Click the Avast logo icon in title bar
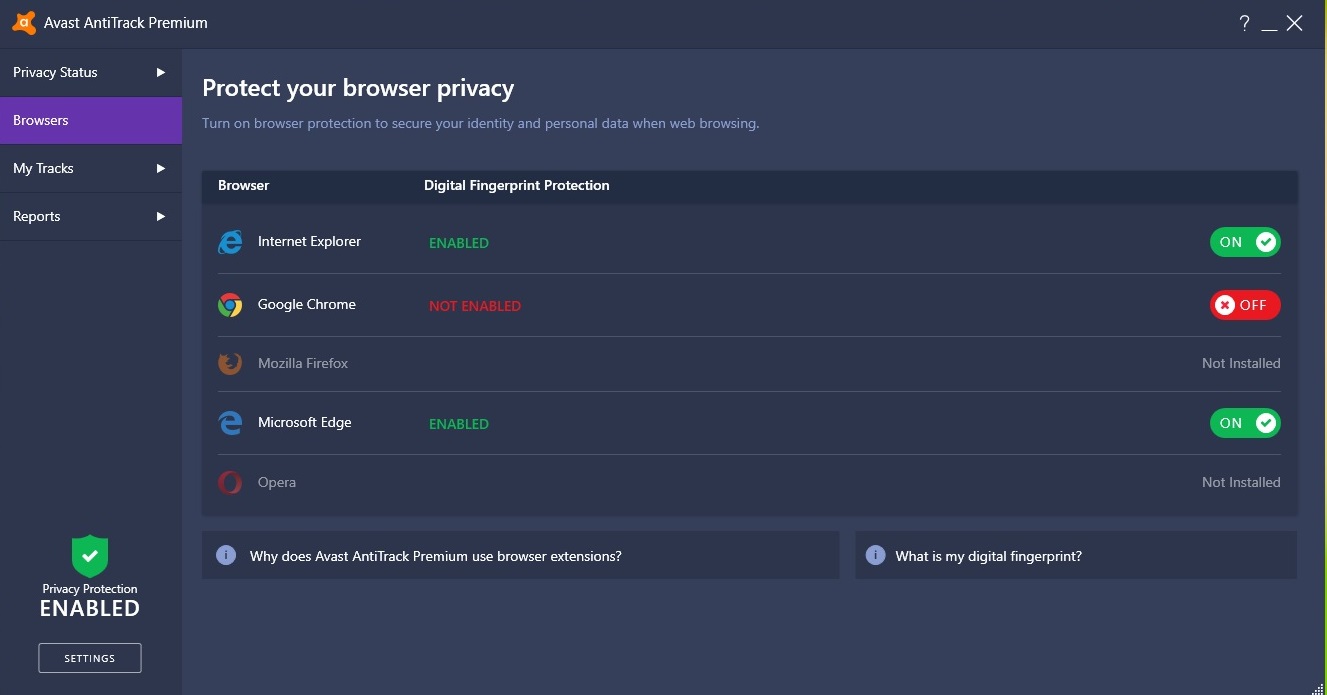The image size is (1327, 695). click(25, 23)
